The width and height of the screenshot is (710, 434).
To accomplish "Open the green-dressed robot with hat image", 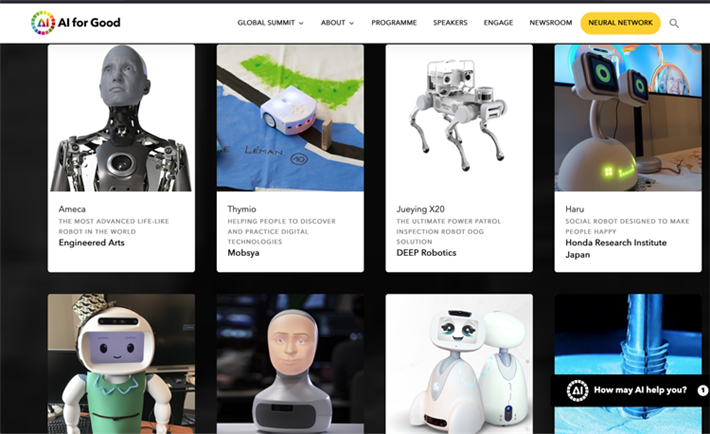I will tap(121, 364).
